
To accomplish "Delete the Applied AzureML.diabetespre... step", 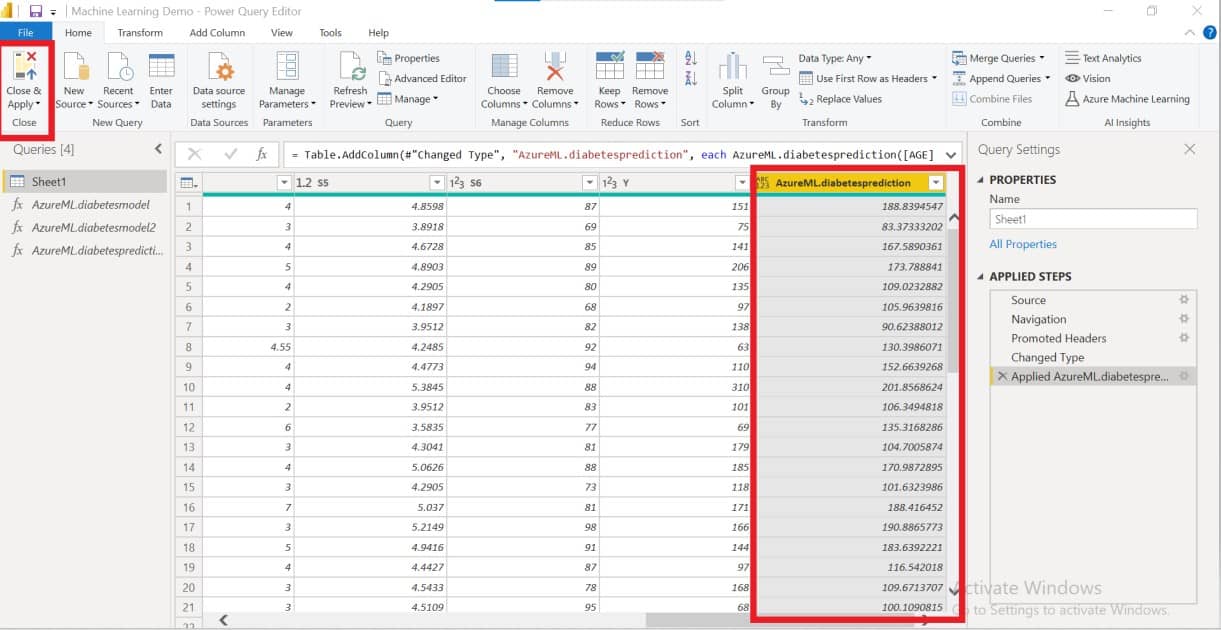I will [1002, 376].
